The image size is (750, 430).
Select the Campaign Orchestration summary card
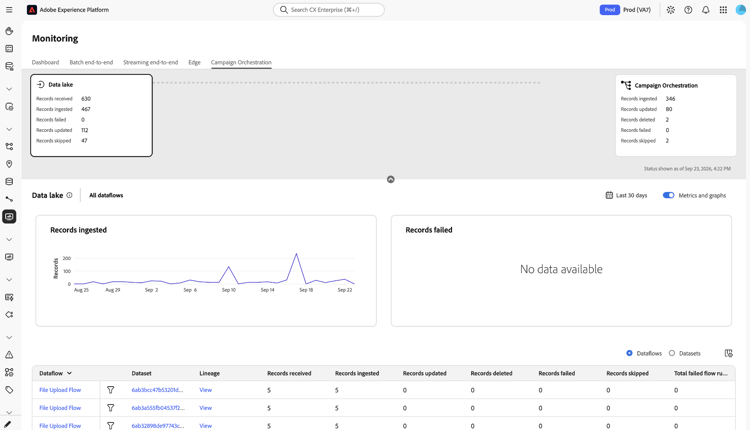coord(676,115)
